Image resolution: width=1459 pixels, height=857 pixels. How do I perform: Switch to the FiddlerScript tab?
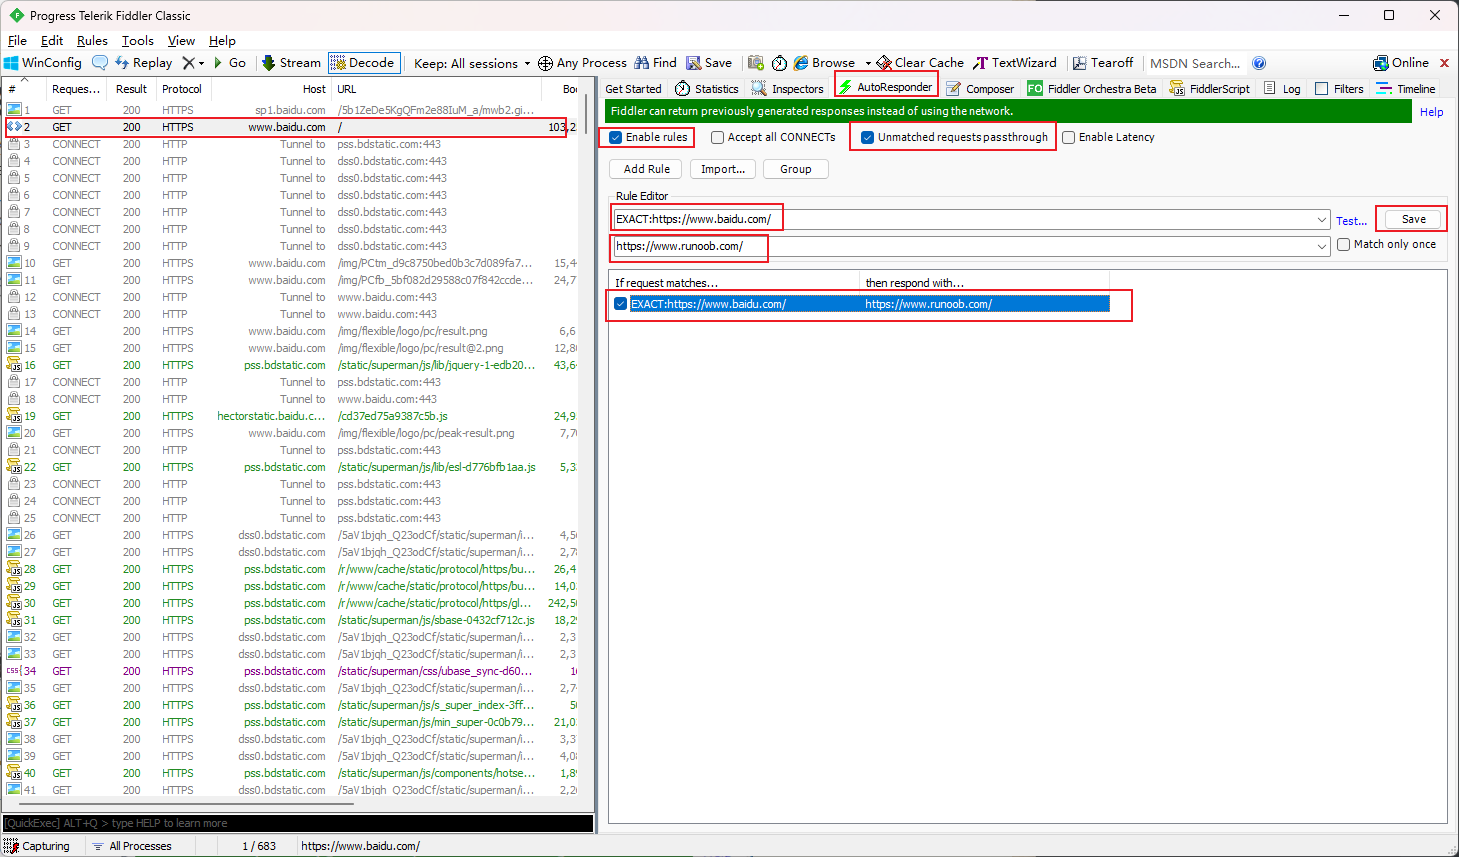1210,89
